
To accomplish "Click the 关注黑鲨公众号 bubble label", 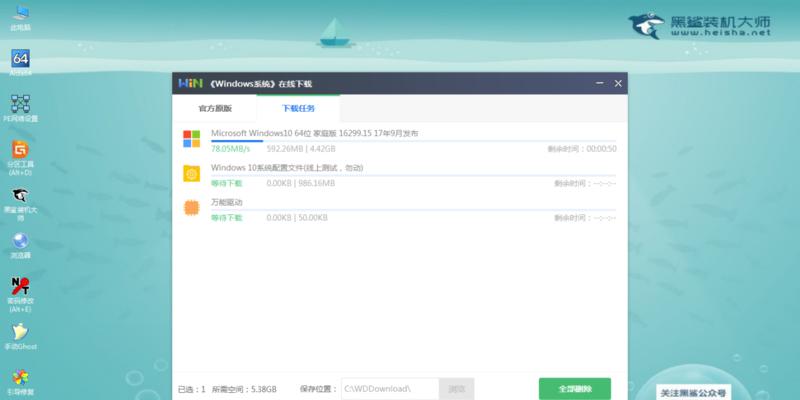I will pyautogui.click(x=693, y=393).
